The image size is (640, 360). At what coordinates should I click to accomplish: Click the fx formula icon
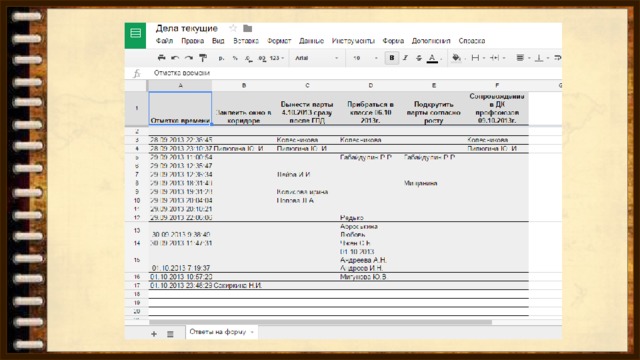pyautogui.click(x=137, y=73)
